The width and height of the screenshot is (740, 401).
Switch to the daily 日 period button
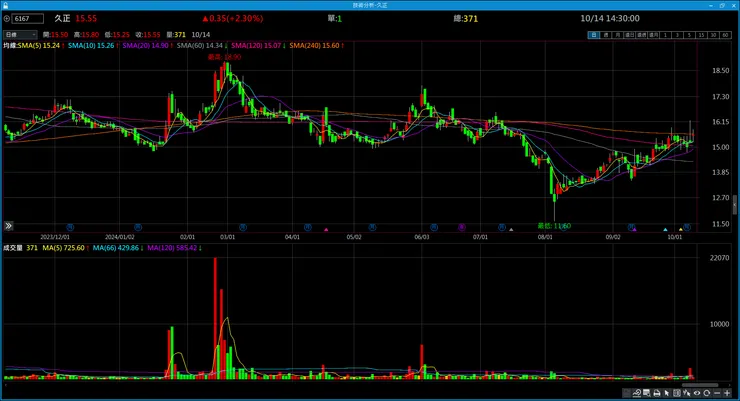point(594,35)
